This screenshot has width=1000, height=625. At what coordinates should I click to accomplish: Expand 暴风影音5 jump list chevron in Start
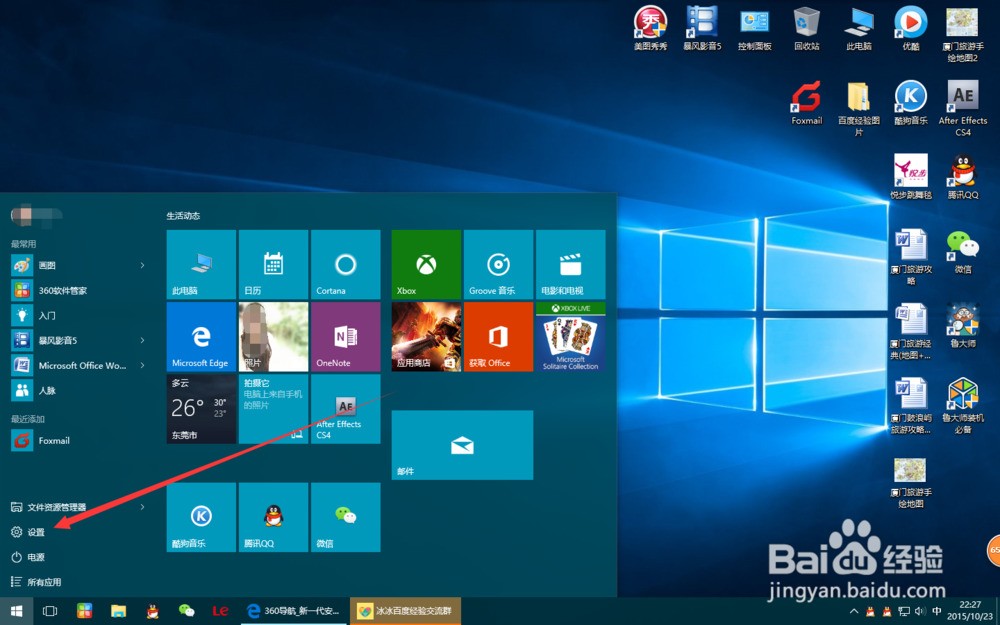(142, 341)
